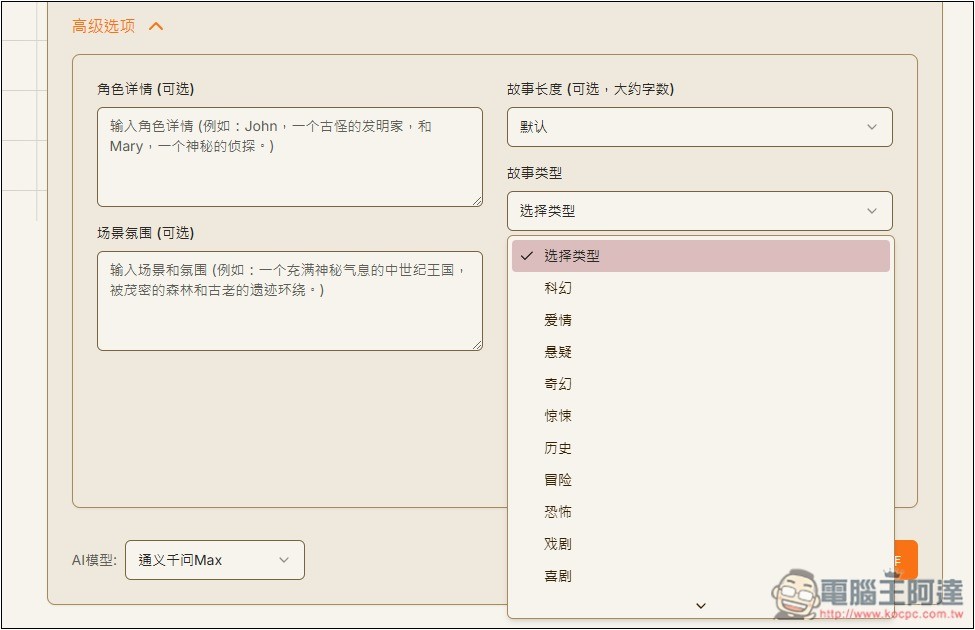Choose 科幻 story type
Screen dimensions: 975x630
pyautogui.click(x=701, y=288)
